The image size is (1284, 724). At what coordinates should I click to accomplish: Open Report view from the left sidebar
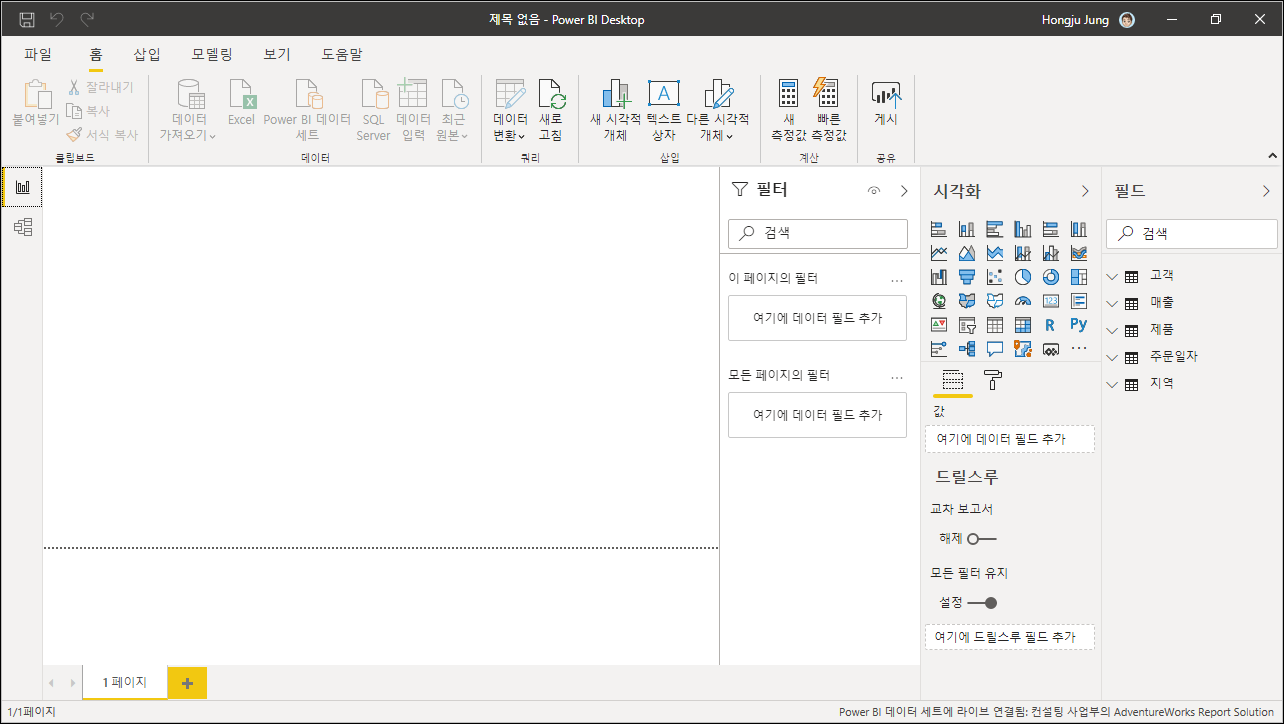tap(22, 187)
